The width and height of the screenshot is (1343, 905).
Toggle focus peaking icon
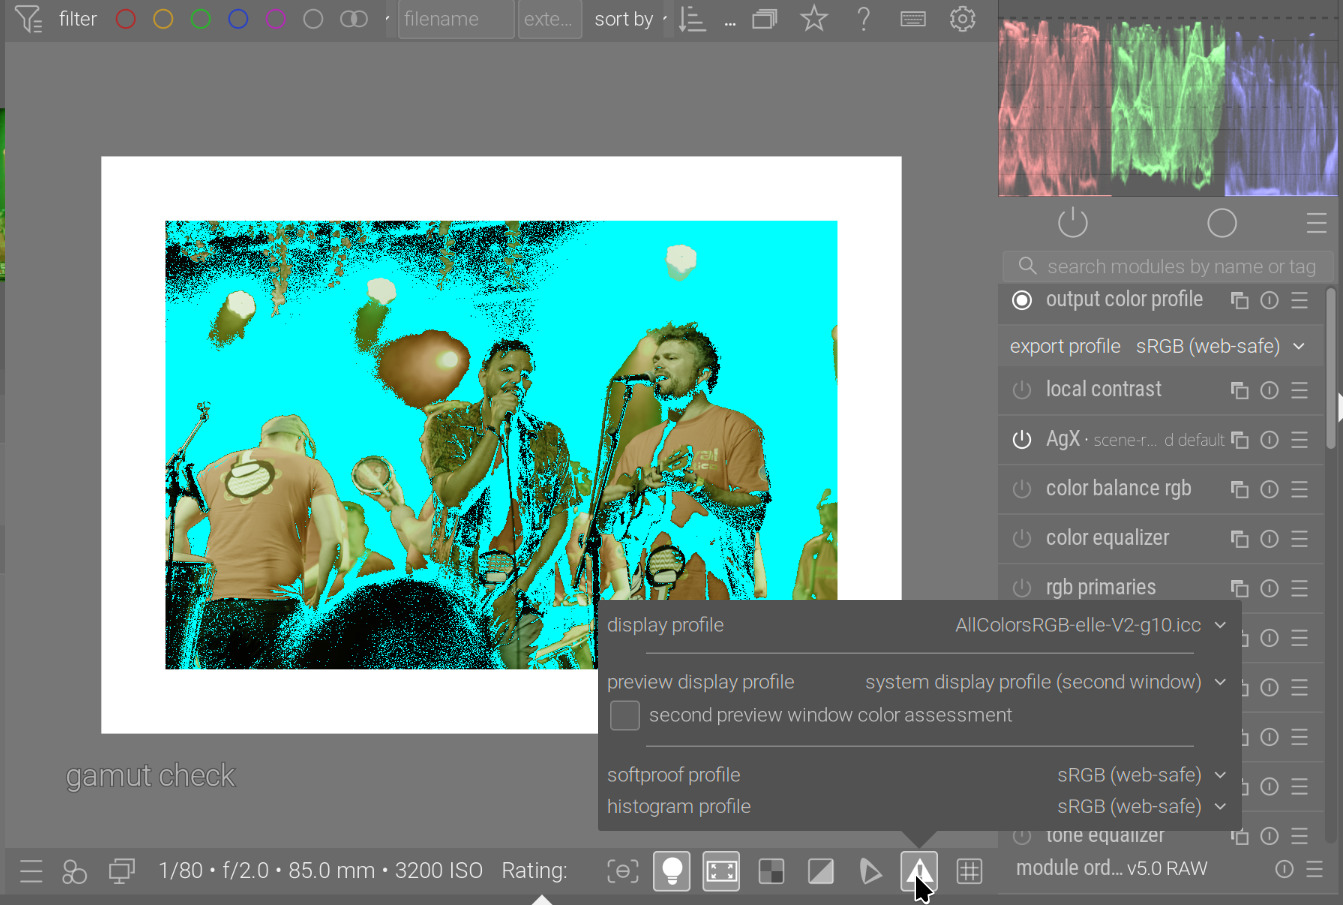pos(623,871)
